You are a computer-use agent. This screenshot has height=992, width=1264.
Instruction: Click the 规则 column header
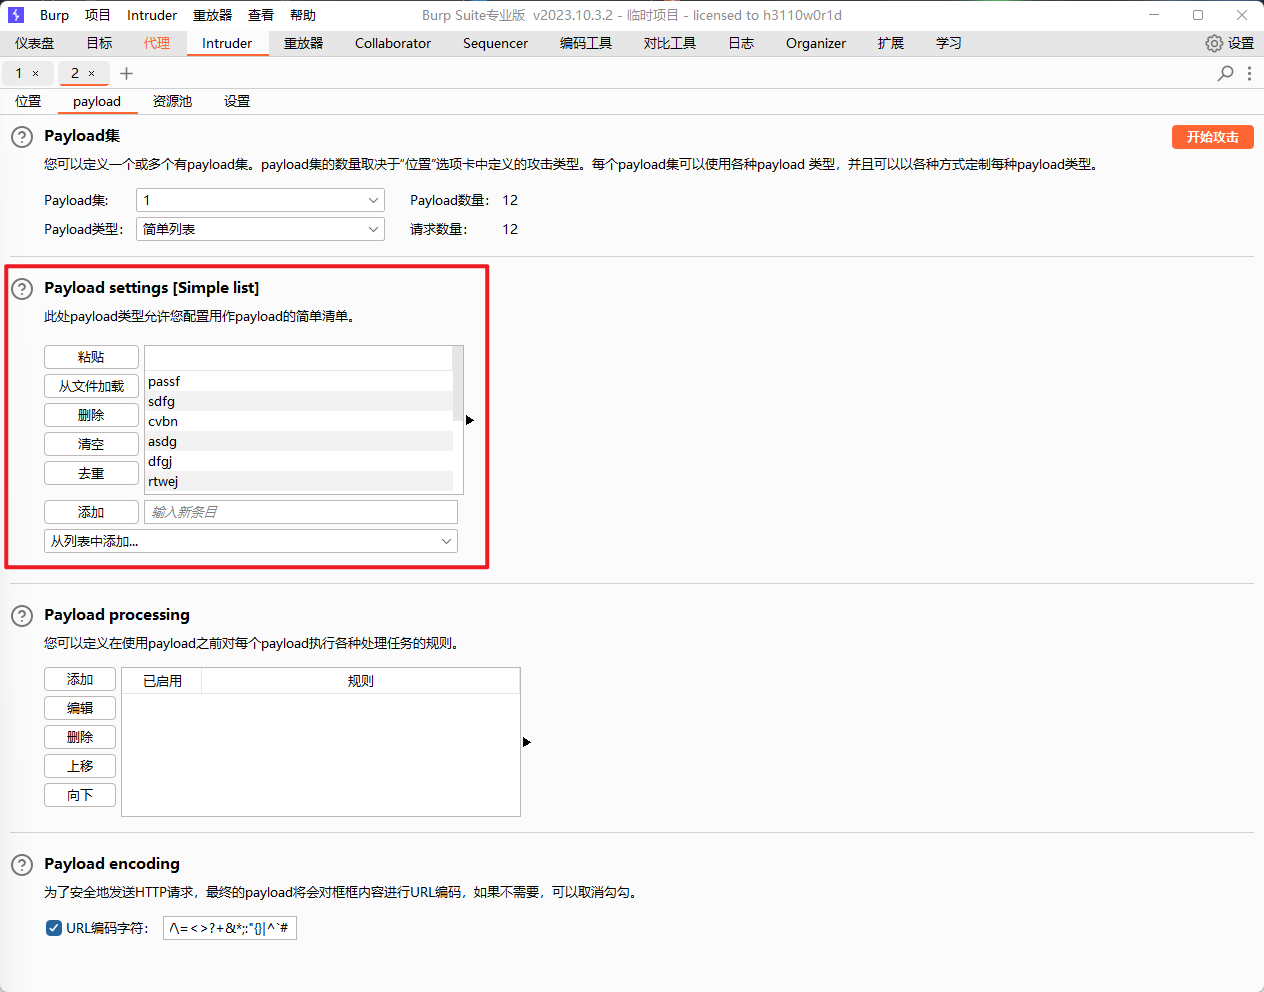pos(361,681)
